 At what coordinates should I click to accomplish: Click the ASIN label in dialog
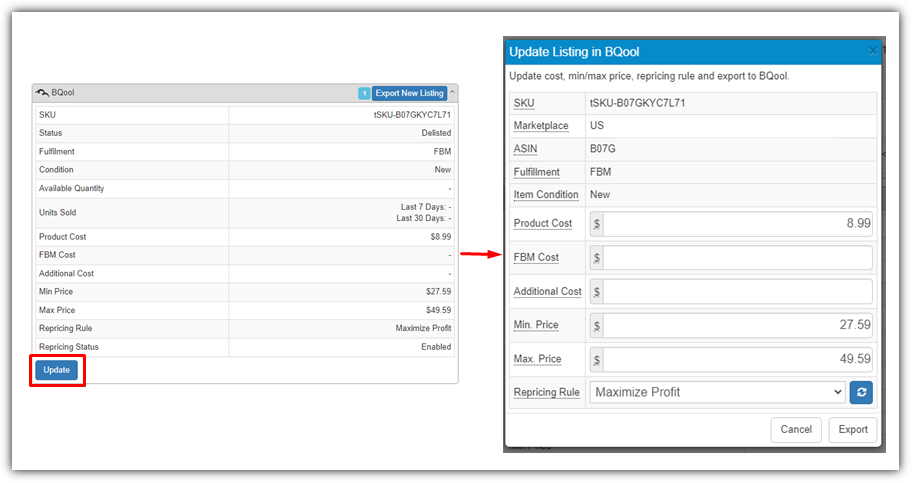(525, 149)
